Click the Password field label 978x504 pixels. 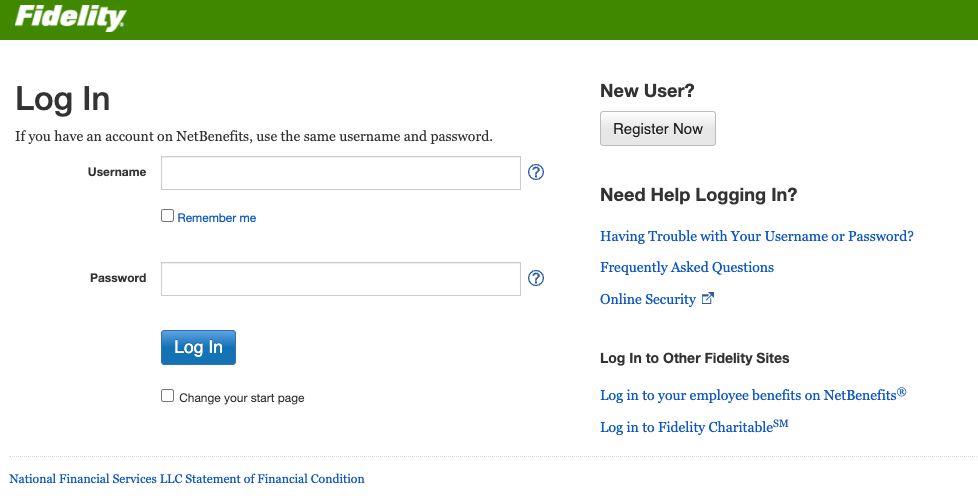(118, 278)
